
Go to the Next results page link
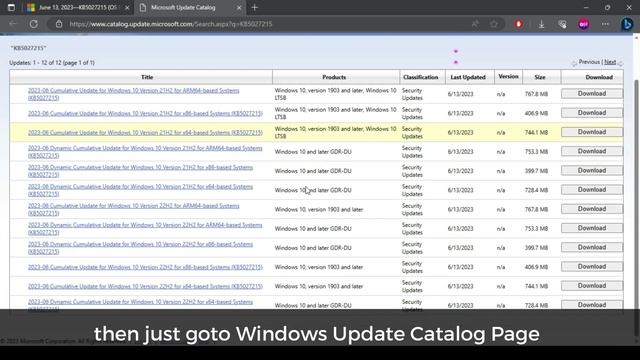(x=610, y=62)
